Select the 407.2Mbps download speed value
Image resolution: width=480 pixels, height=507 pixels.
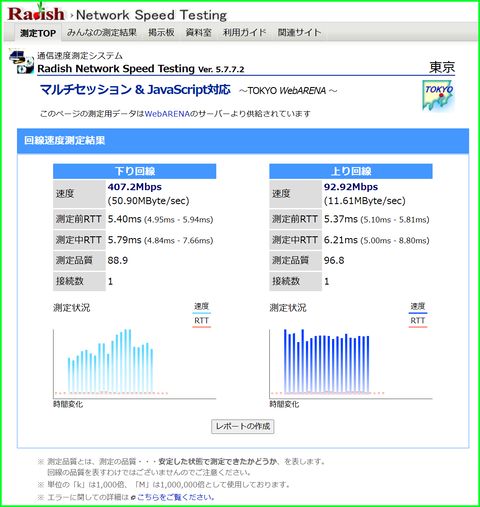(x=134, y=187)
